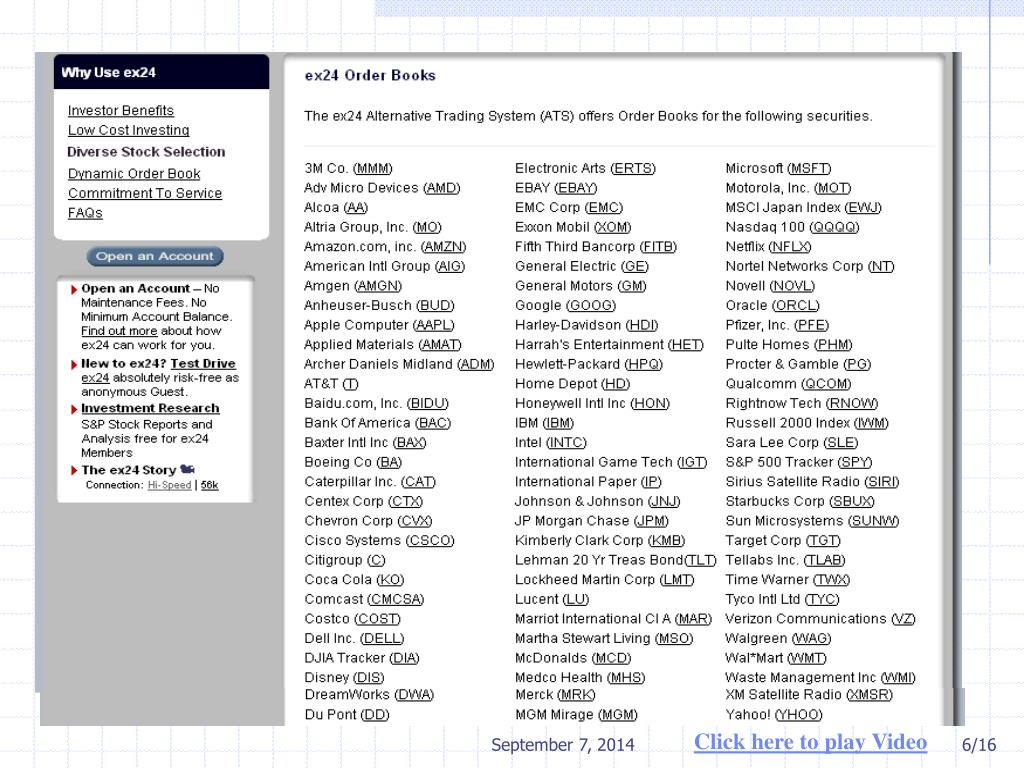Viewport: 1024px width, 768px height.
Task: Open the KO ticker link
Action: pyautogui.click(x=391, y=580)
